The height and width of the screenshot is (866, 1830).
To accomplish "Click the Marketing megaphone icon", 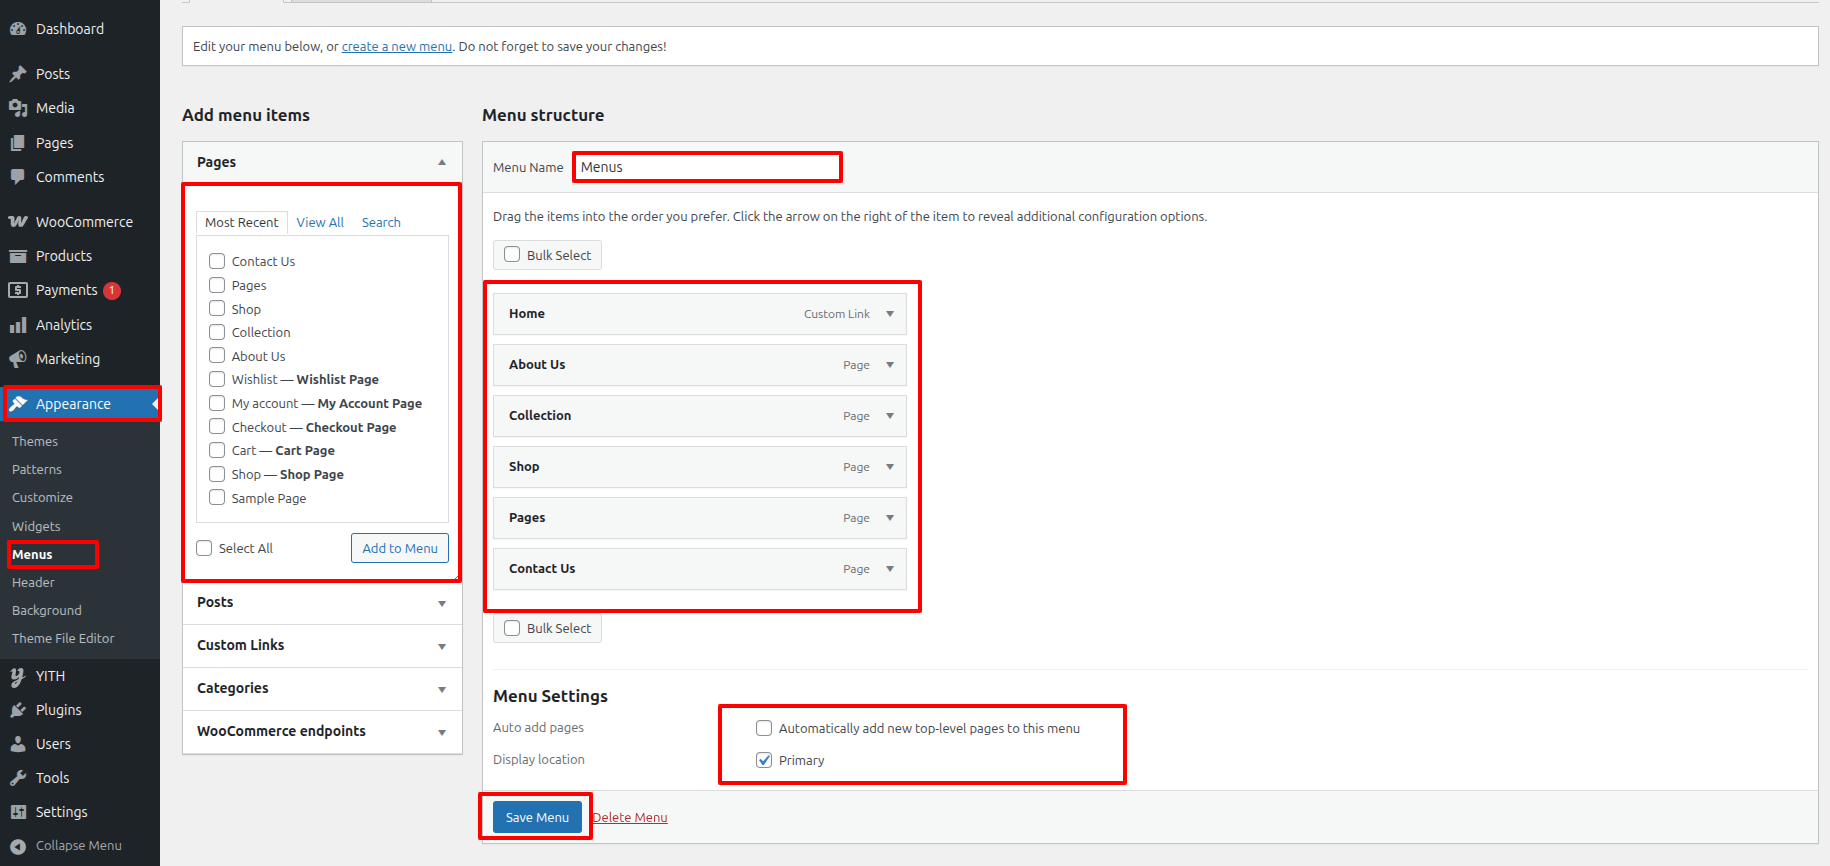I will coord(18,359).
